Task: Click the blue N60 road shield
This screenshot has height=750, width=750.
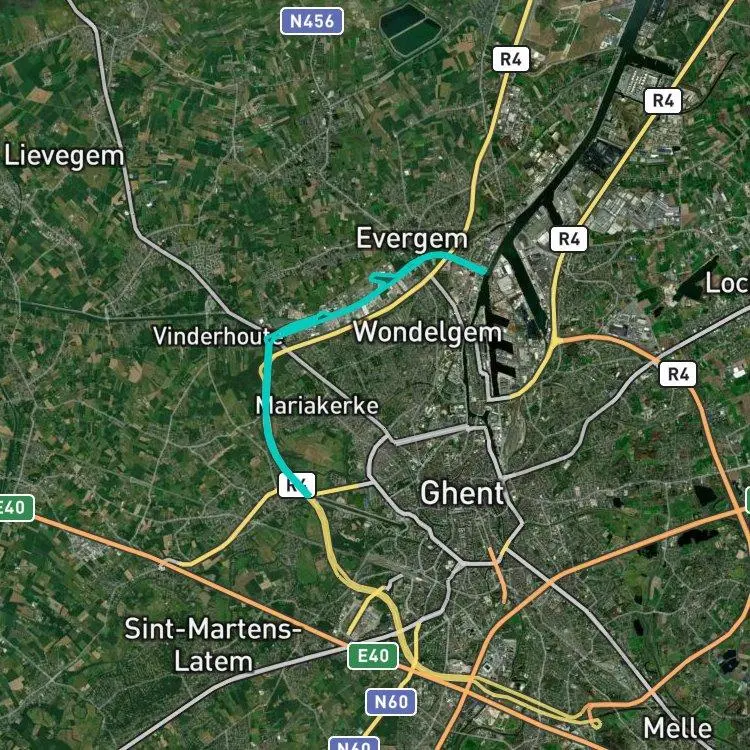Action: [391, 702]
